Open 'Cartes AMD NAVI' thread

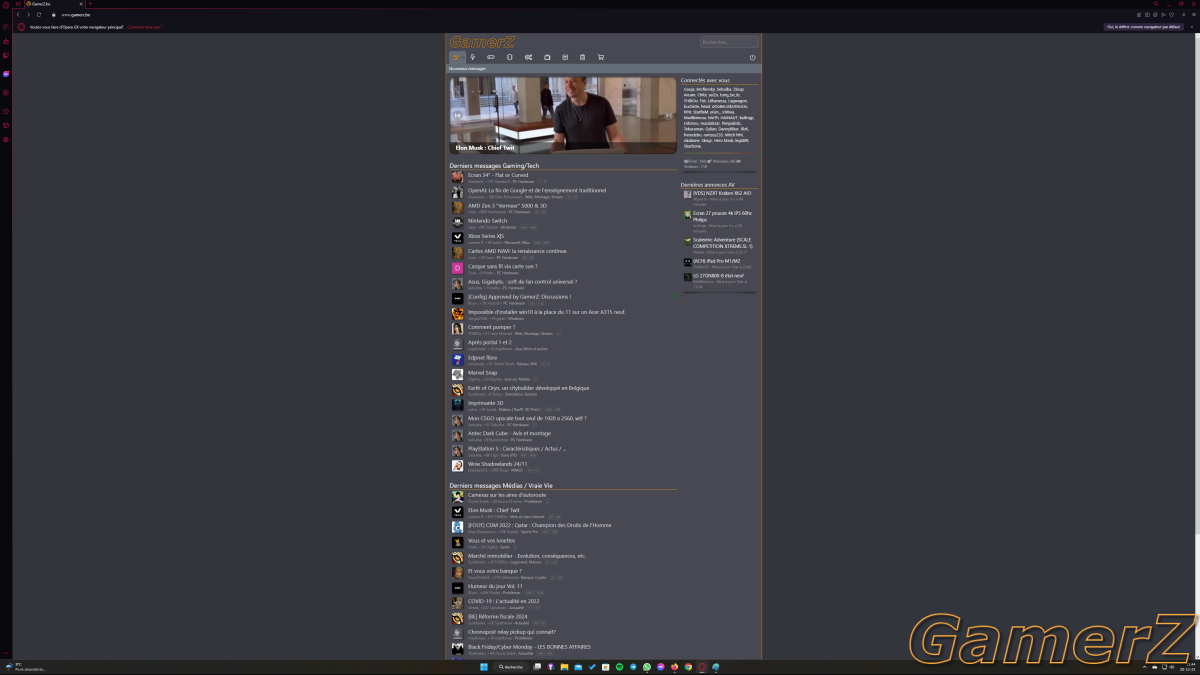[517, 251]
